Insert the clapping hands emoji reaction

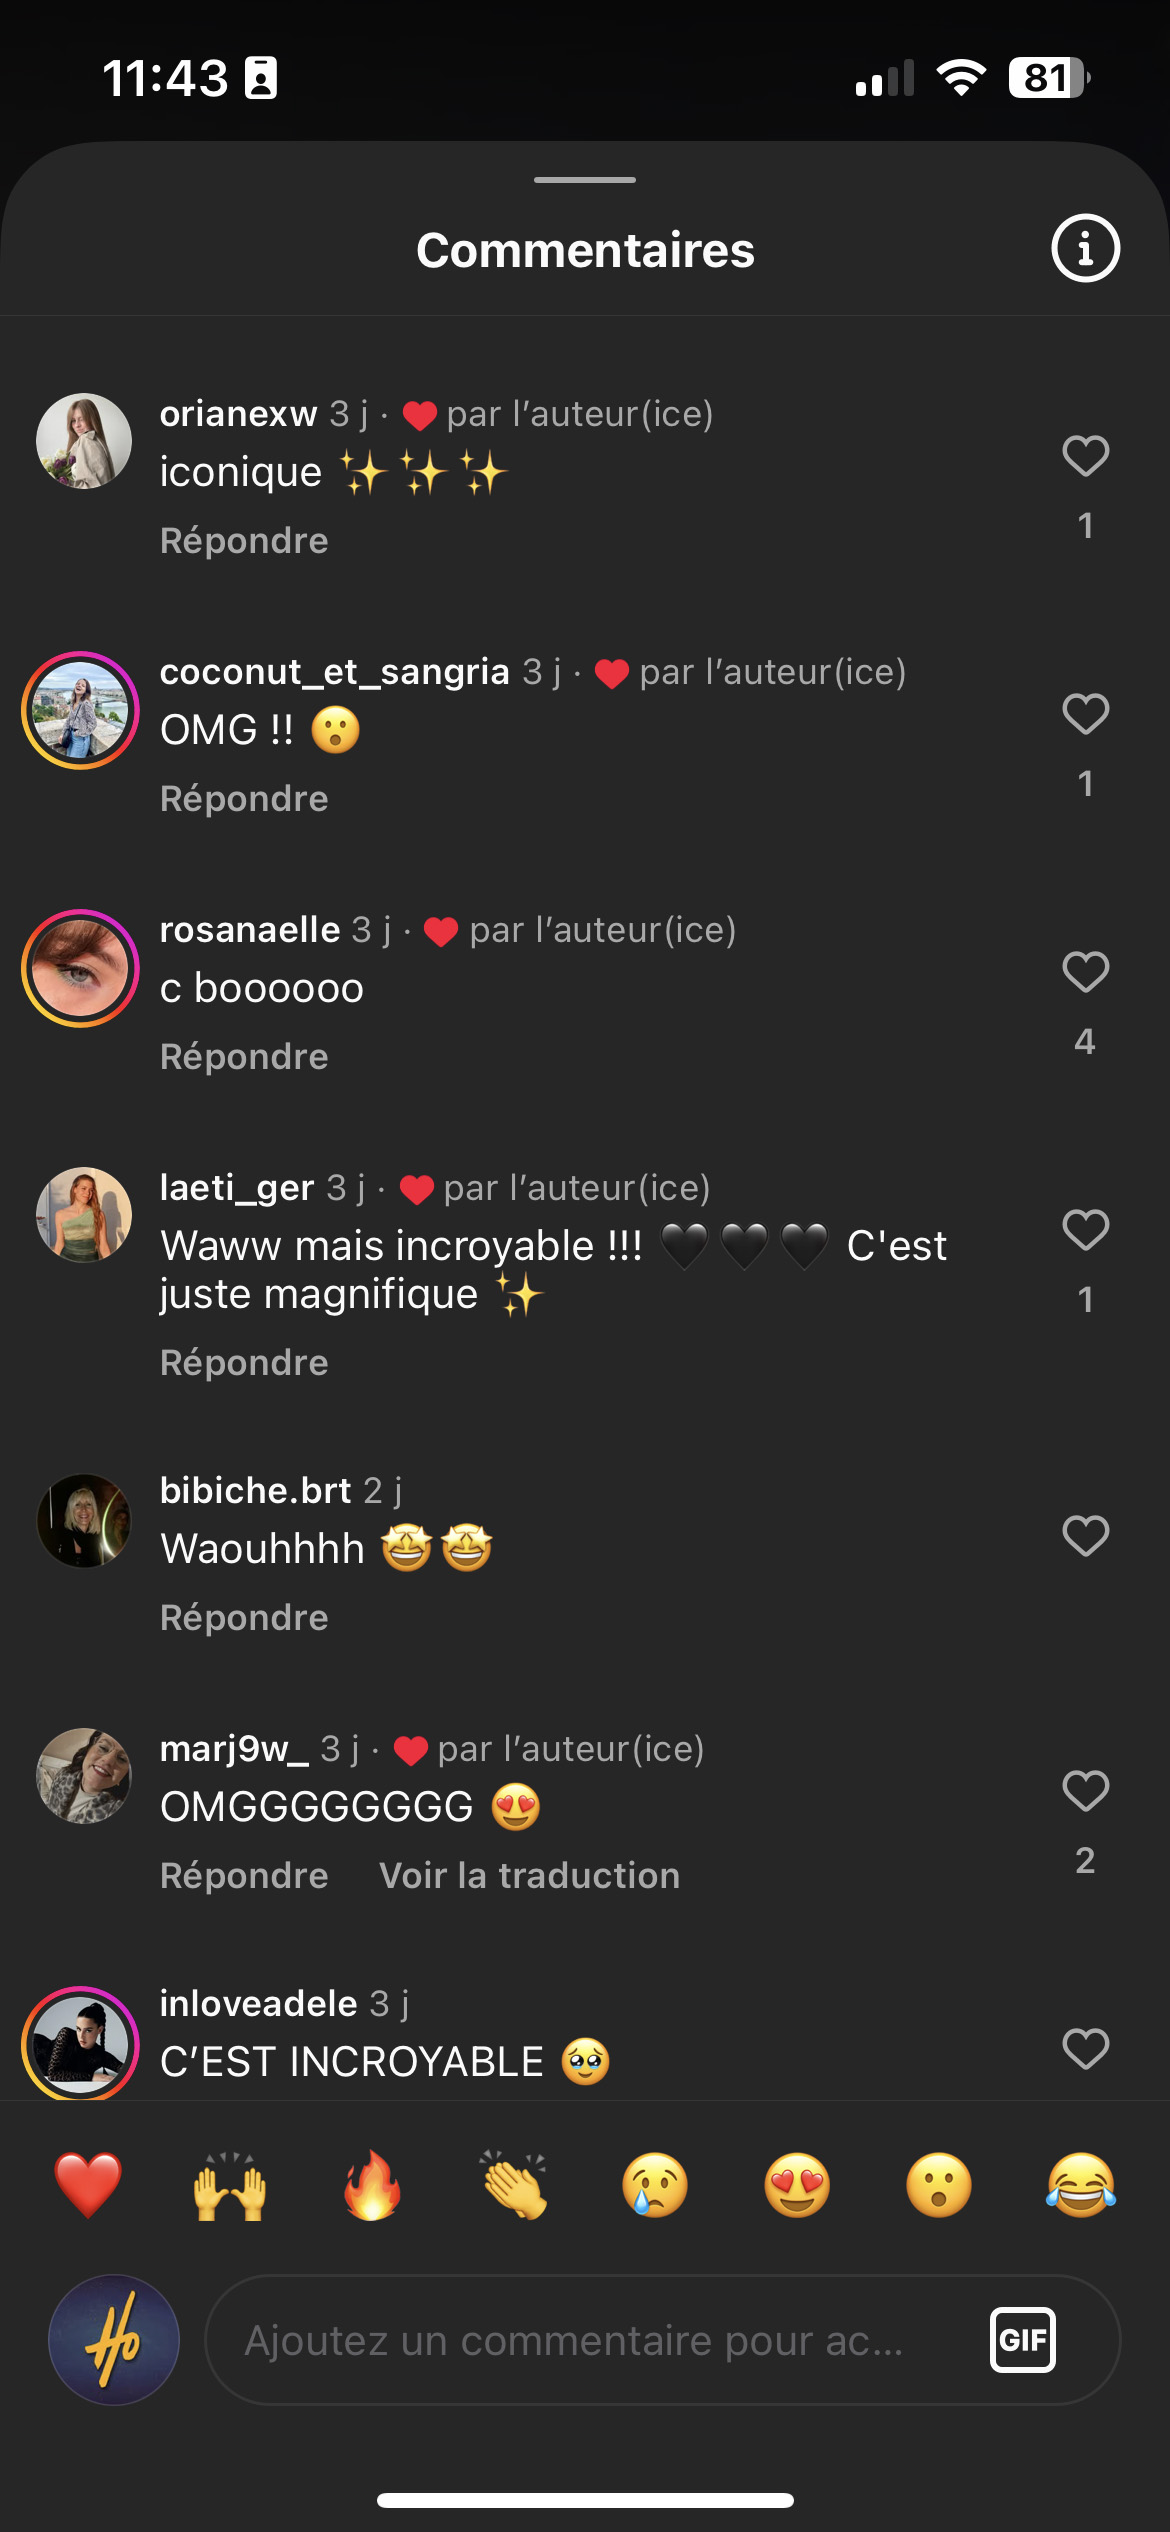tap(514, 2185)
